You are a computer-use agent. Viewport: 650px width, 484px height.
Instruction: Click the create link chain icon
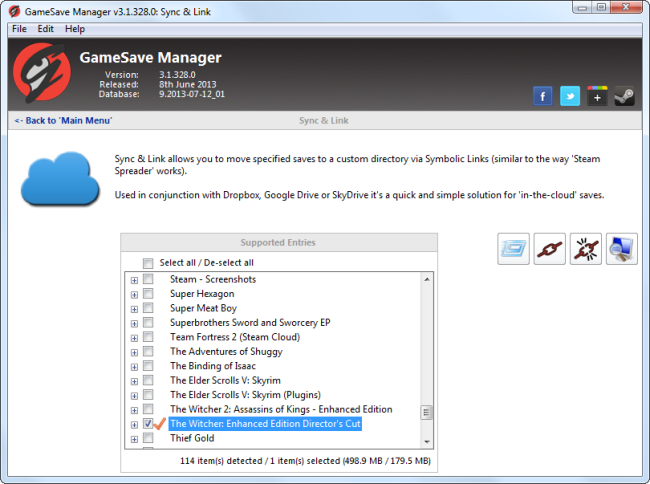549,249
